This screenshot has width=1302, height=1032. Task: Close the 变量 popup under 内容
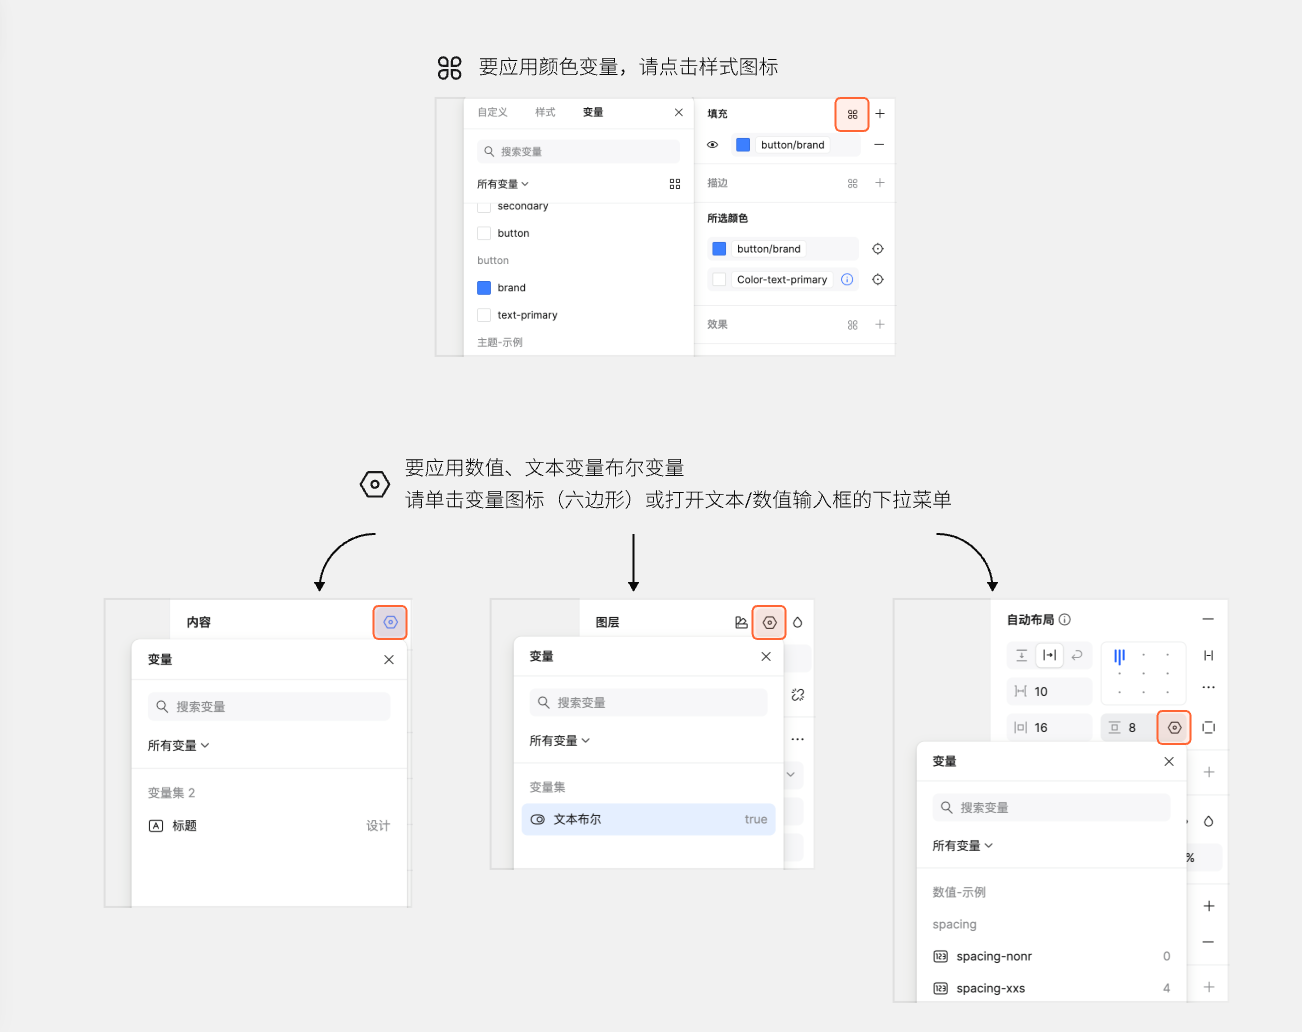coord(389,660)
